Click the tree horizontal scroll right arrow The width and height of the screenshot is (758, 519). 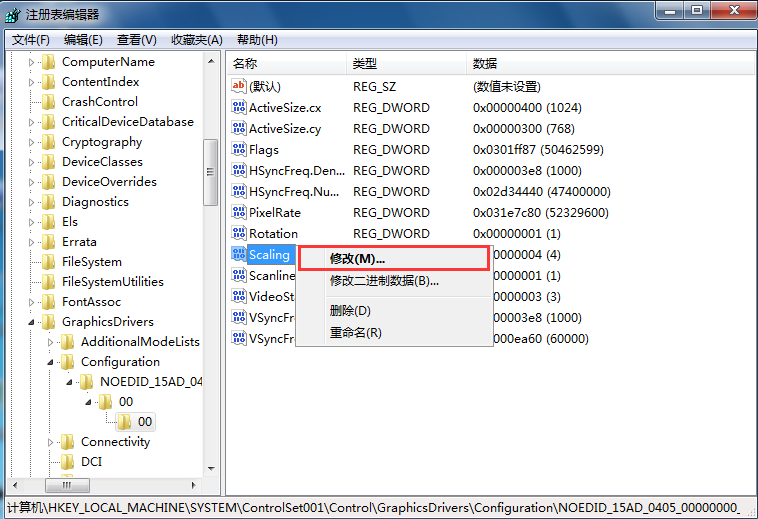[194, 485]
